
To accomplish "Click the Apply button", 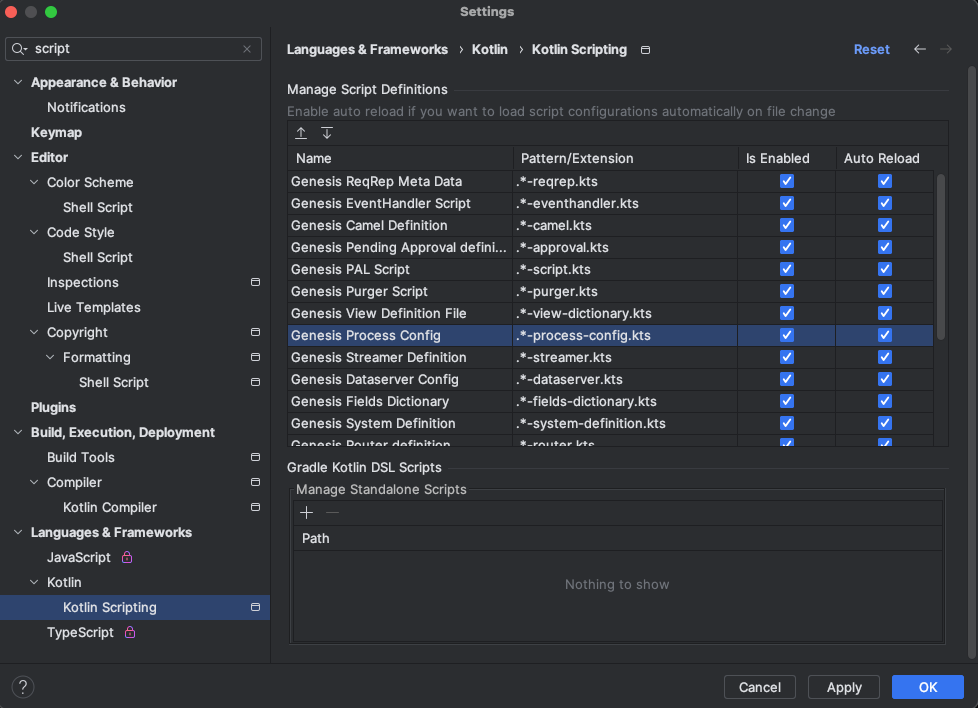I will (843, 687).
